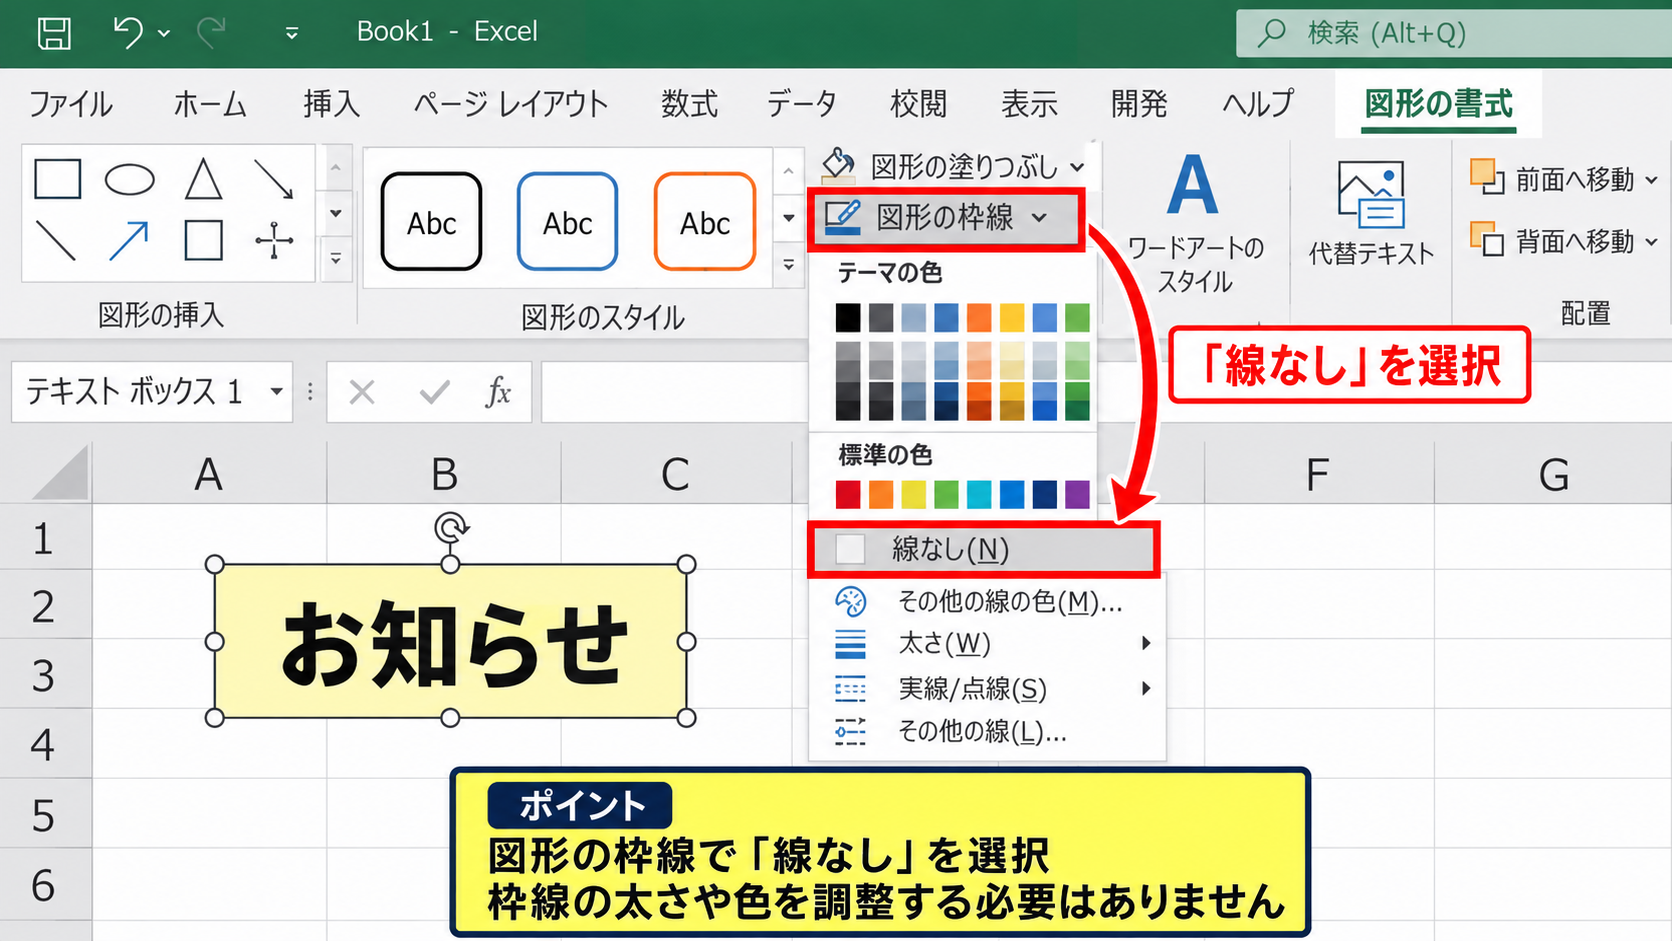Click the 代替テキスト icon
Viewport: 1672px width, 941px height.
click(x=1371, y=195)
